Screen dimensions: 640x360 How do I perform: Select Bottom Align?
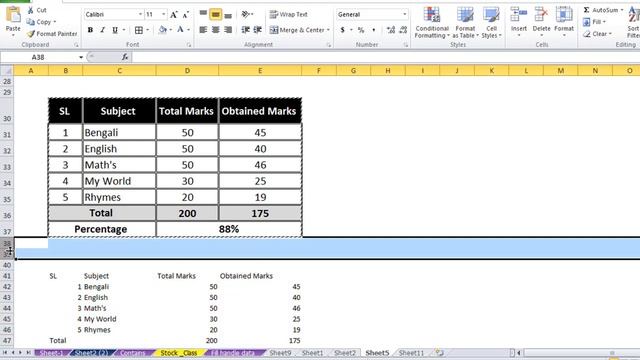tap(228, 15)
